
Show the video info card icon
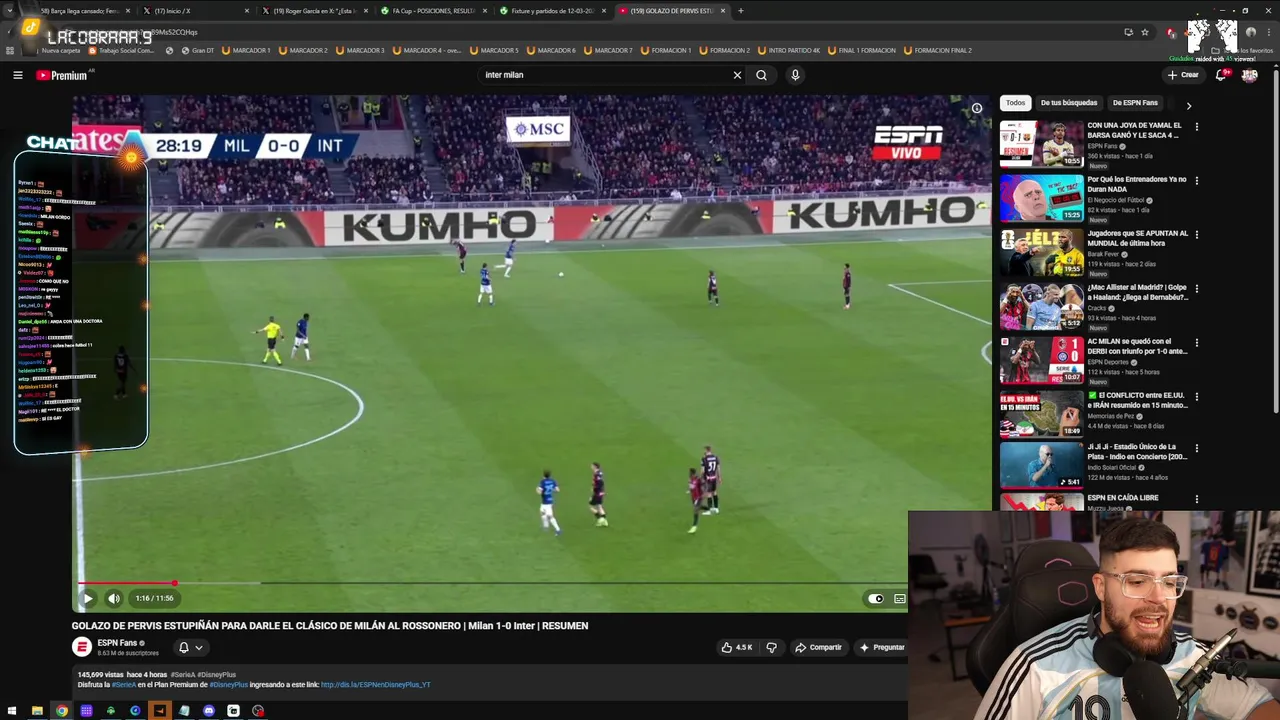coord(977,109)
